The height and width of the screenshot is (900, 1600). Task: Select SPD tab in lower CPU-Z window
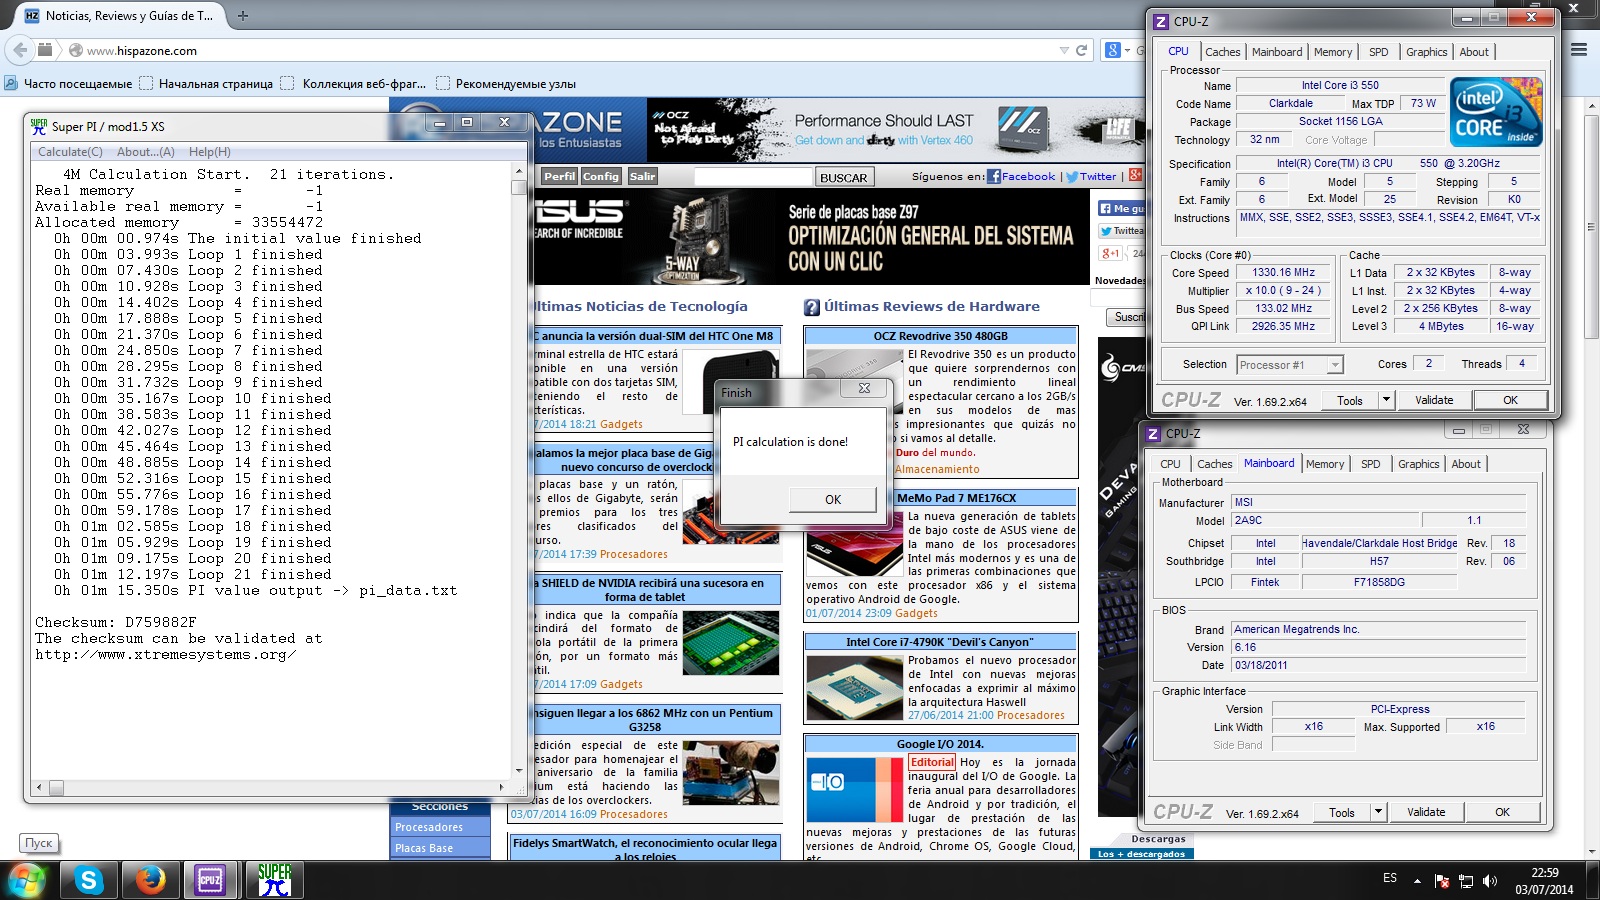[1370, 464]
